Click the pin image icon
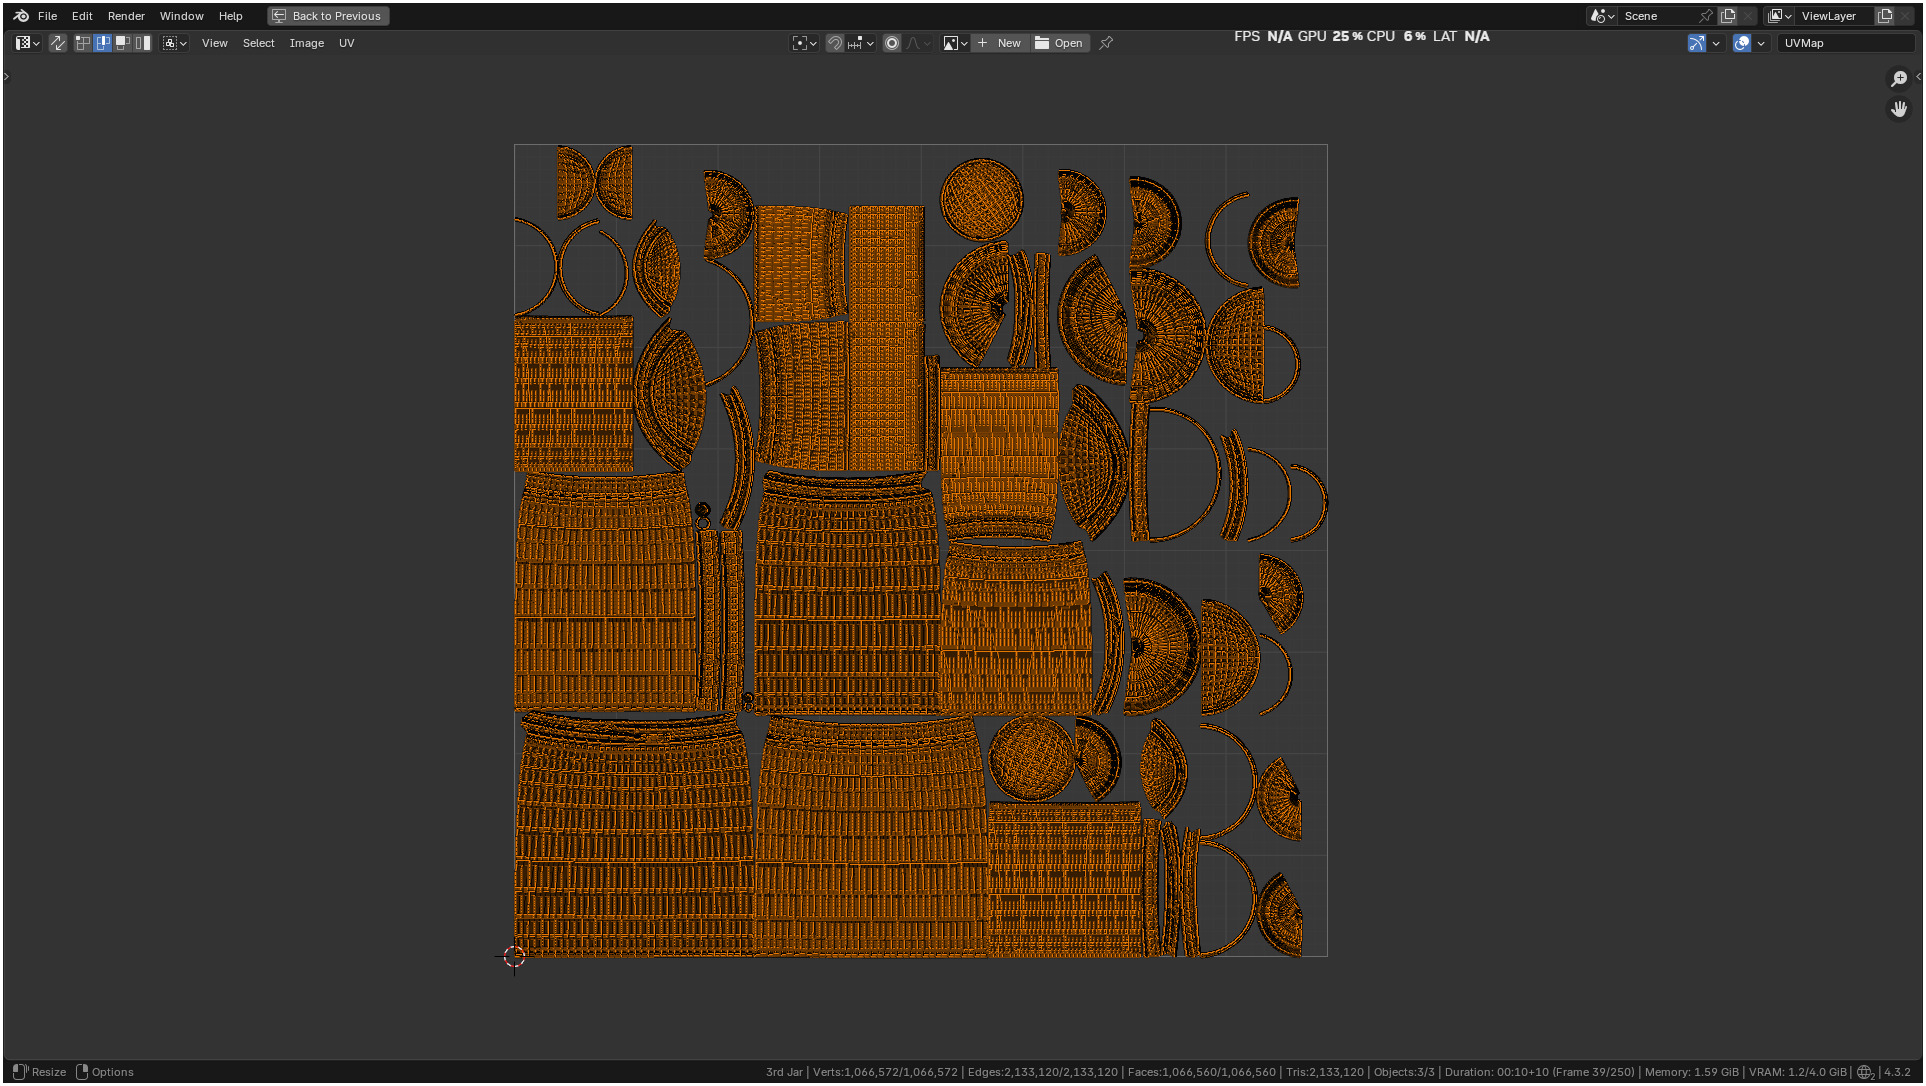Image resolution: width=1926 pixels, height=1086 pixels. pos(1106,43)
